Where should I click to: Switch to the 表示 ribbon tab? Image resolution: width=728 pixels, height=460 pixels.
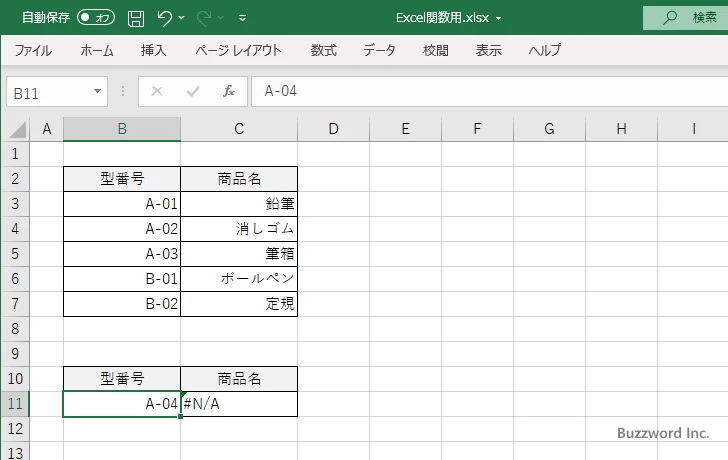coord(488,50)
